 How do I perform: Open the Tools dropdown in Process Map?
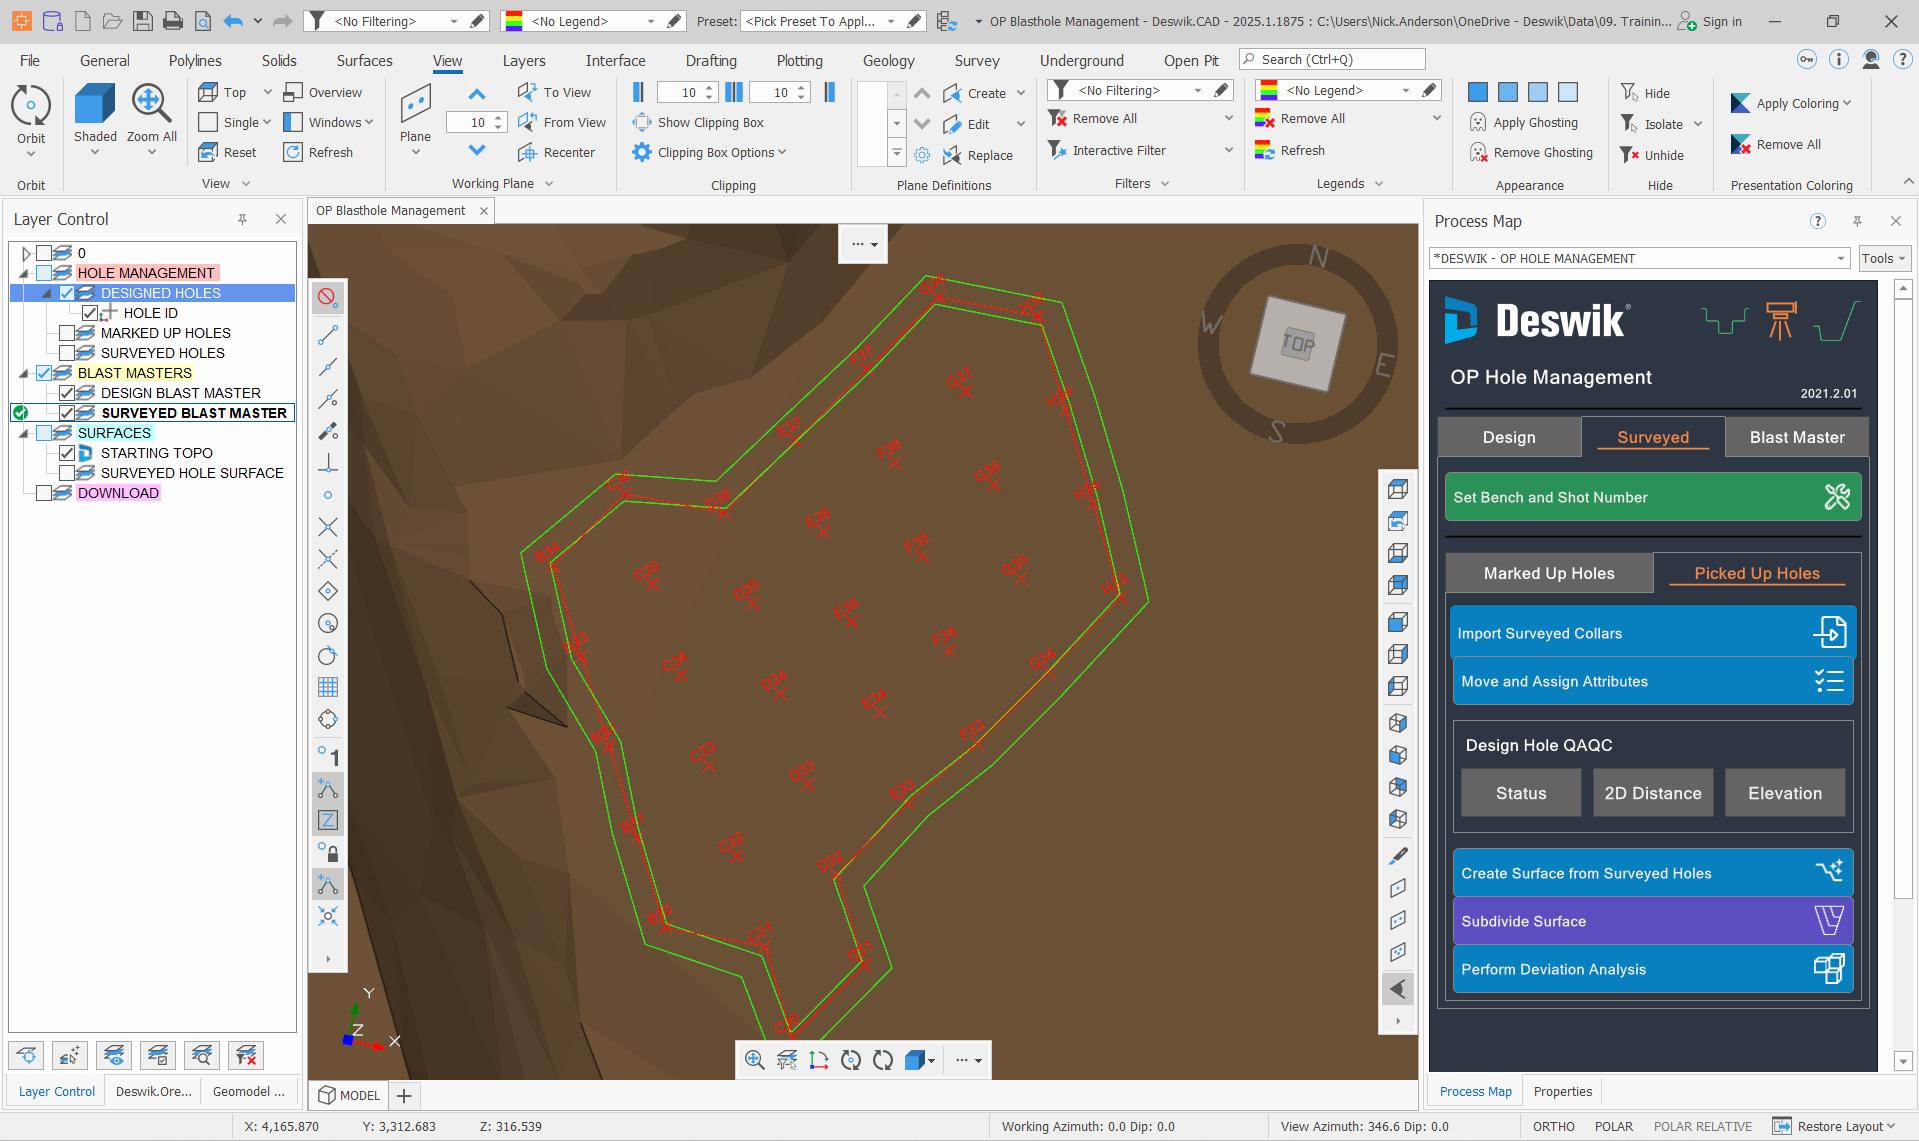1884,258
